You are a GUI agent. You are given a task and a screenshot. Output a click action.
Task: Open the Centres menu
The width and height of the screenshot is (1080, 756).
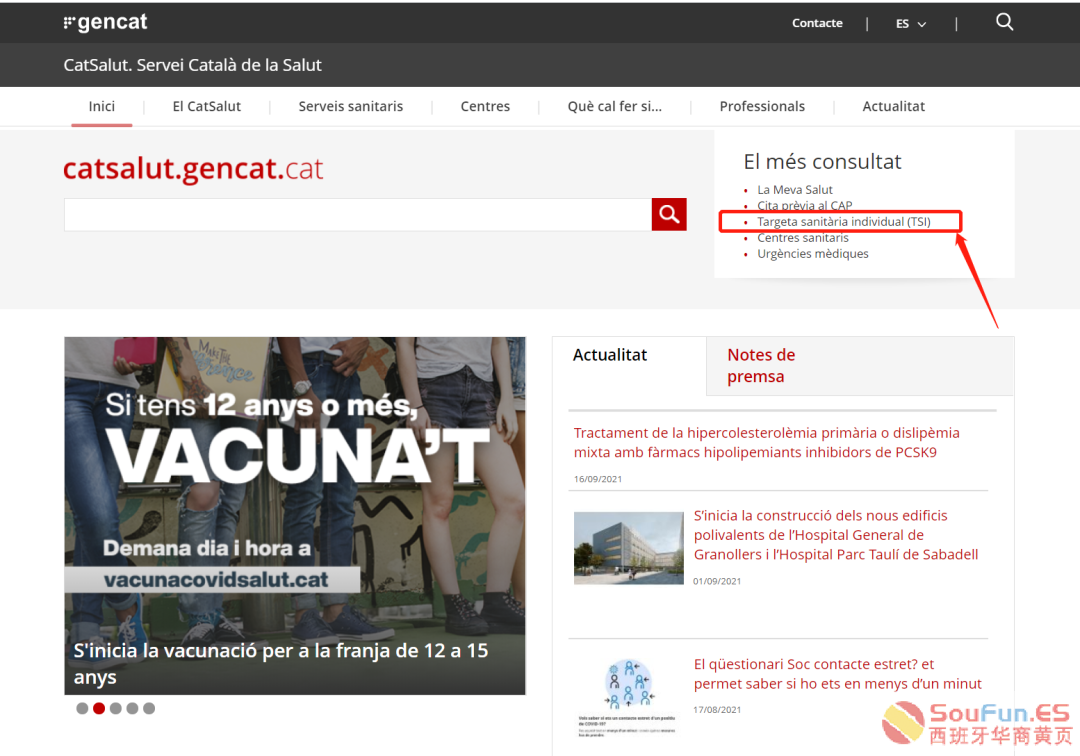coord(485,106)
